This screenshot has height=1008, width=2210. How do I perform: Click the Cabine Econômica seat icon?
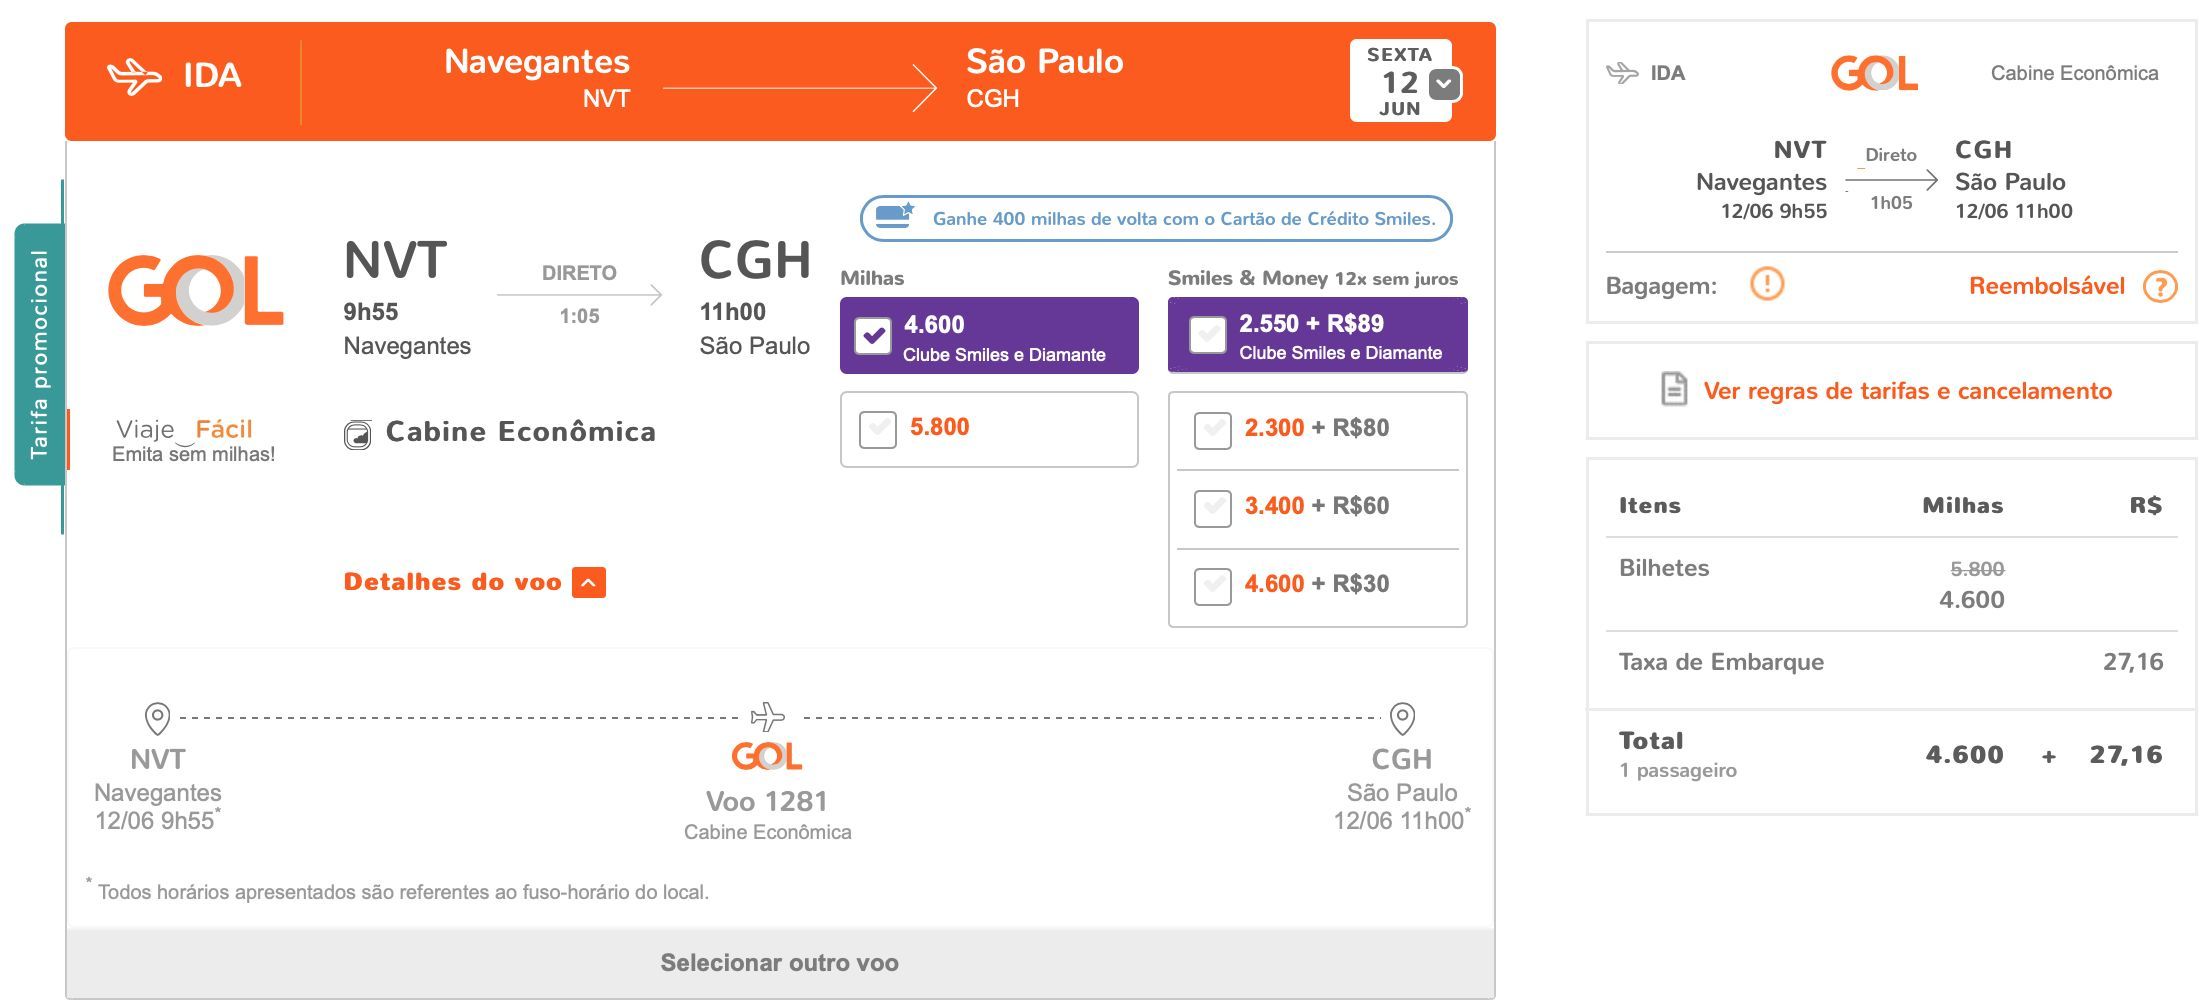tap(357, 434)
